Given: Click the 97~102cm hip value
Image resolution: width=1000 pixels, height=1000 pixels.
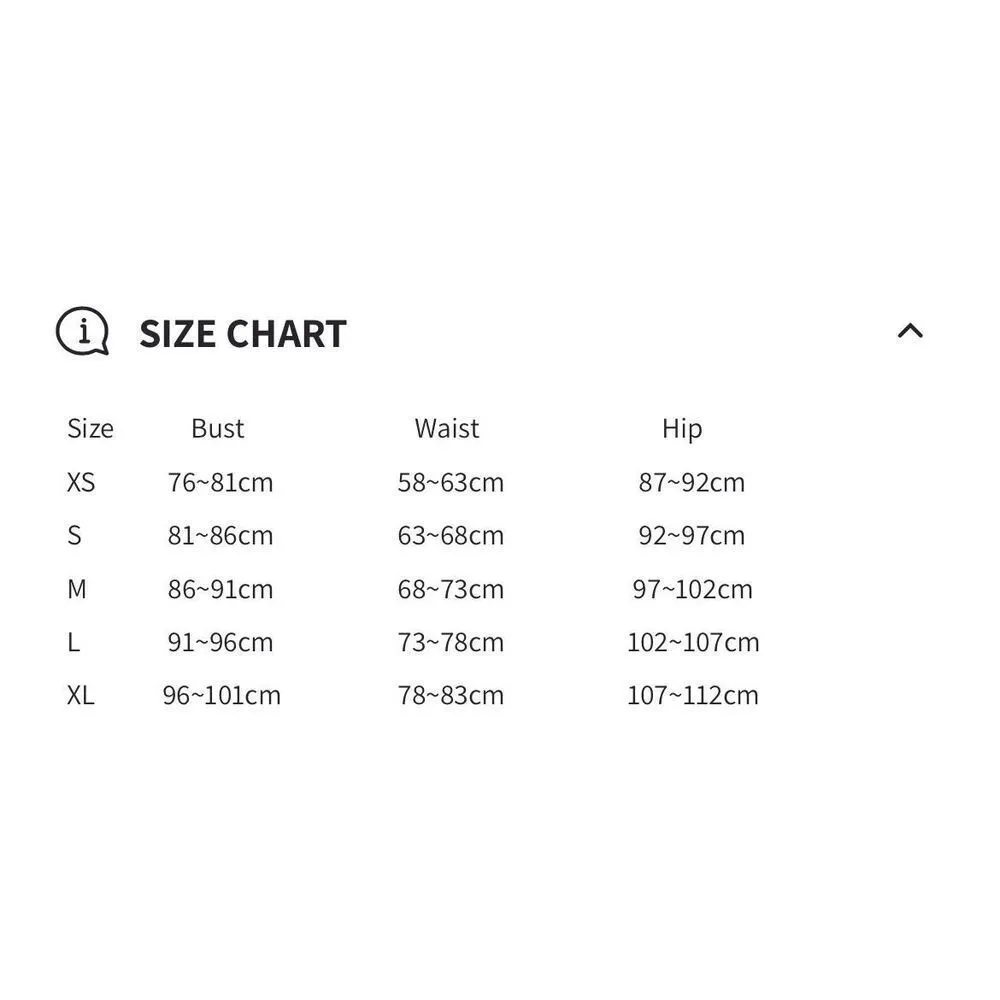Looking at the screenshot, I should (x=692, y=589).
